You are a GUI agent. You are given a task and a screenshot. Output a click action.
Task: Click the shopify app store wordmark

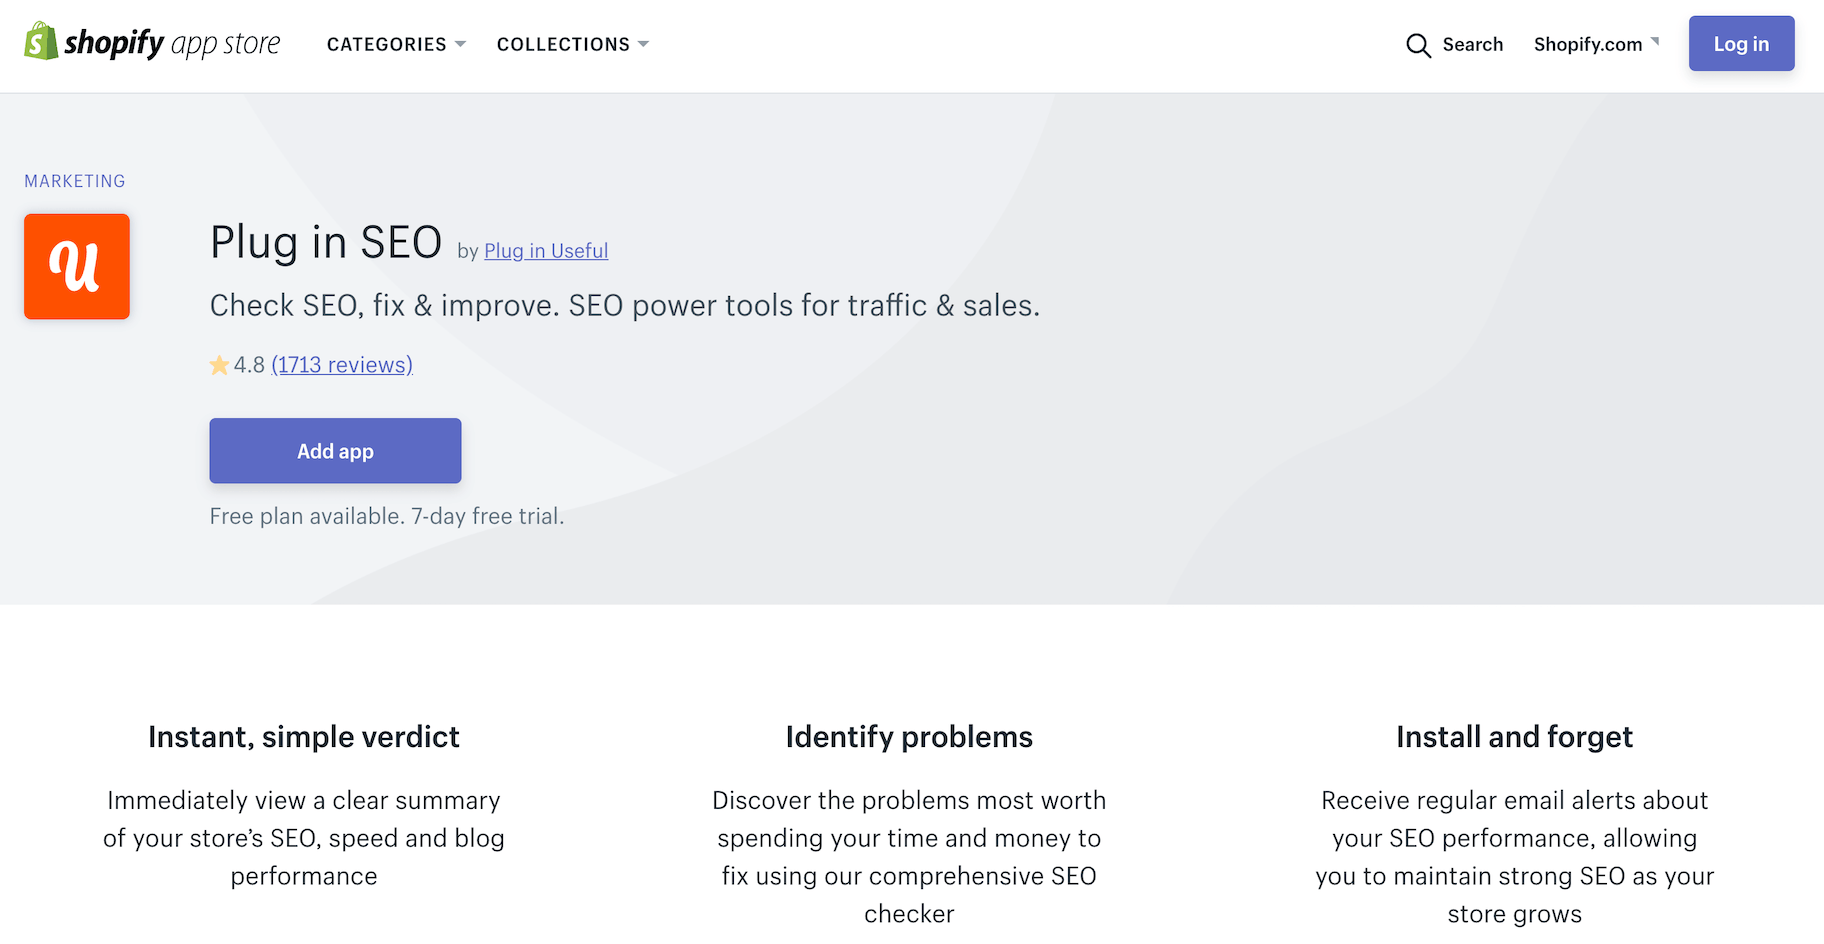[x=170, y=43]
